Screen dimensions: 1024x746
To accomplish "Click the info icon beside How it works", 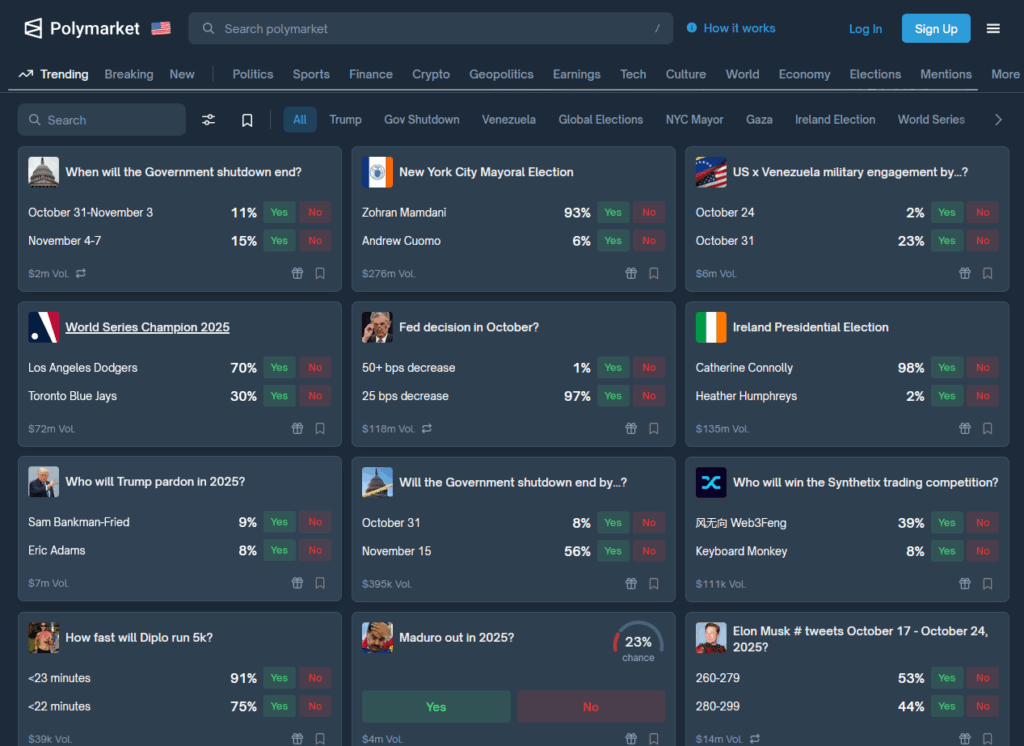I will click(x=692, y=28).
